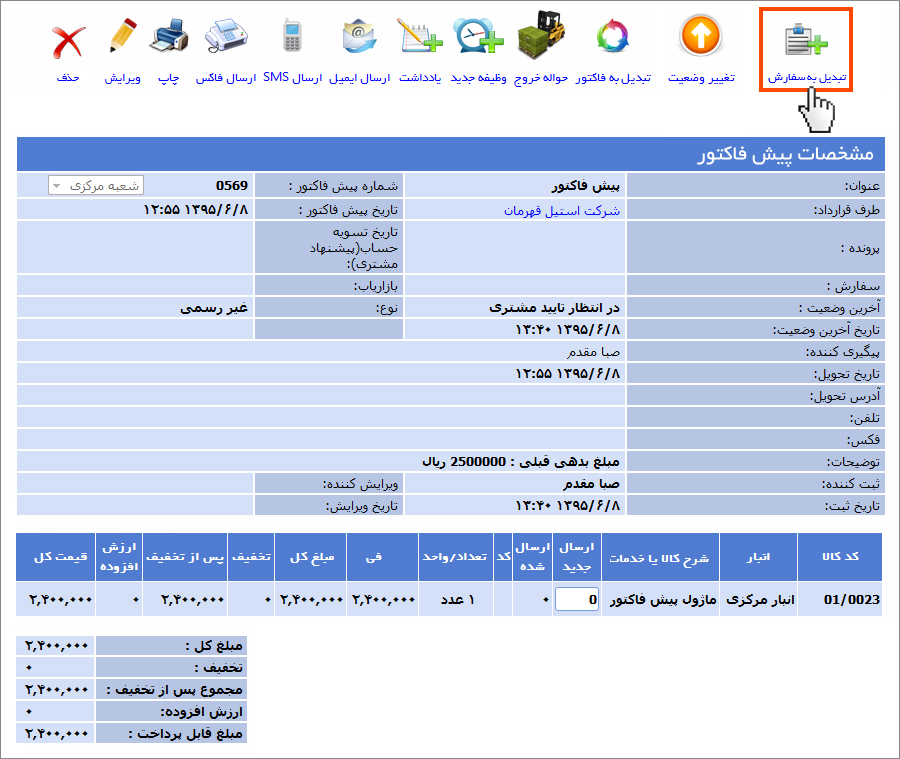Click the غیر رسمی type value
Screen dimensions: 900x759
point(214,308)
